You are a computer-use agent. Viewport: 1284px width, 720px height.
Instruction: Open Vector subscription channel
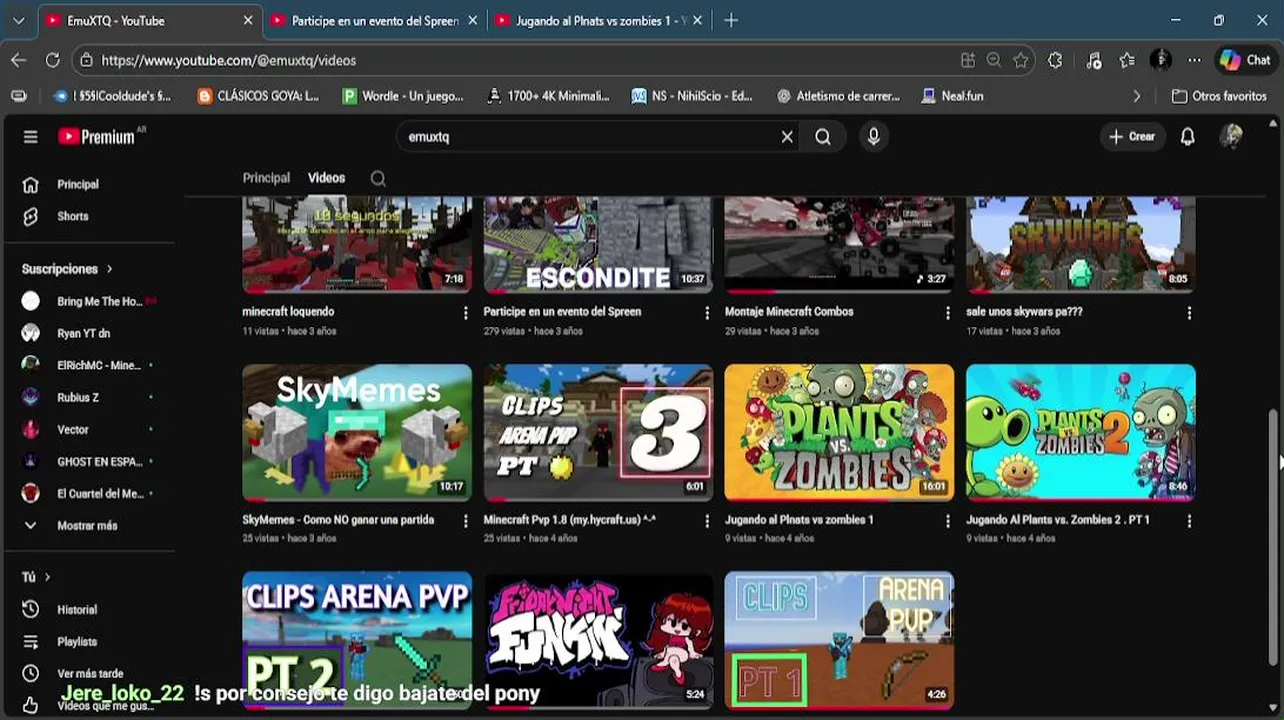click(88, 429)
